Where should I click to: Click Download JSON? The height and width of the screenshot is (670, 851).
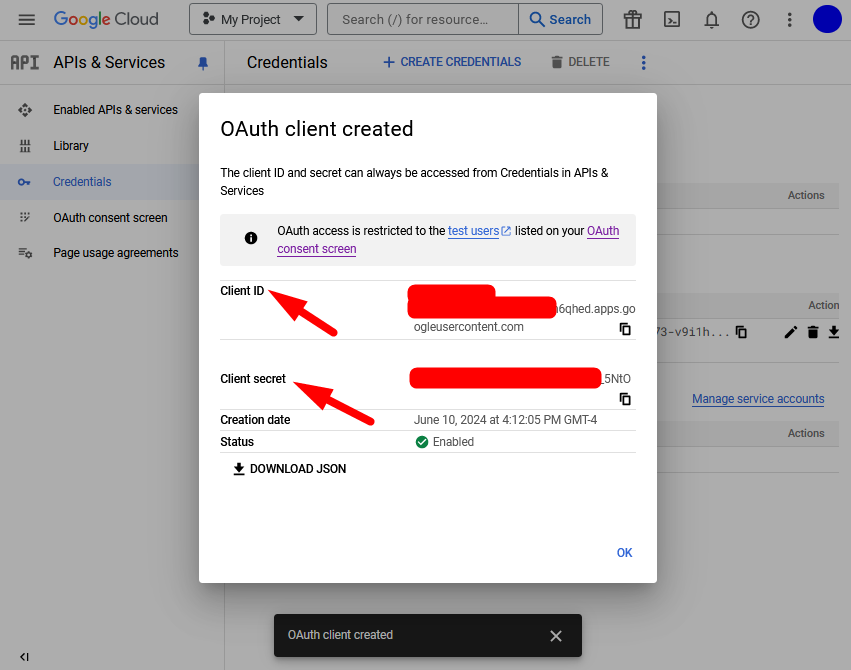pyautogui.click(x=289, y=469)
